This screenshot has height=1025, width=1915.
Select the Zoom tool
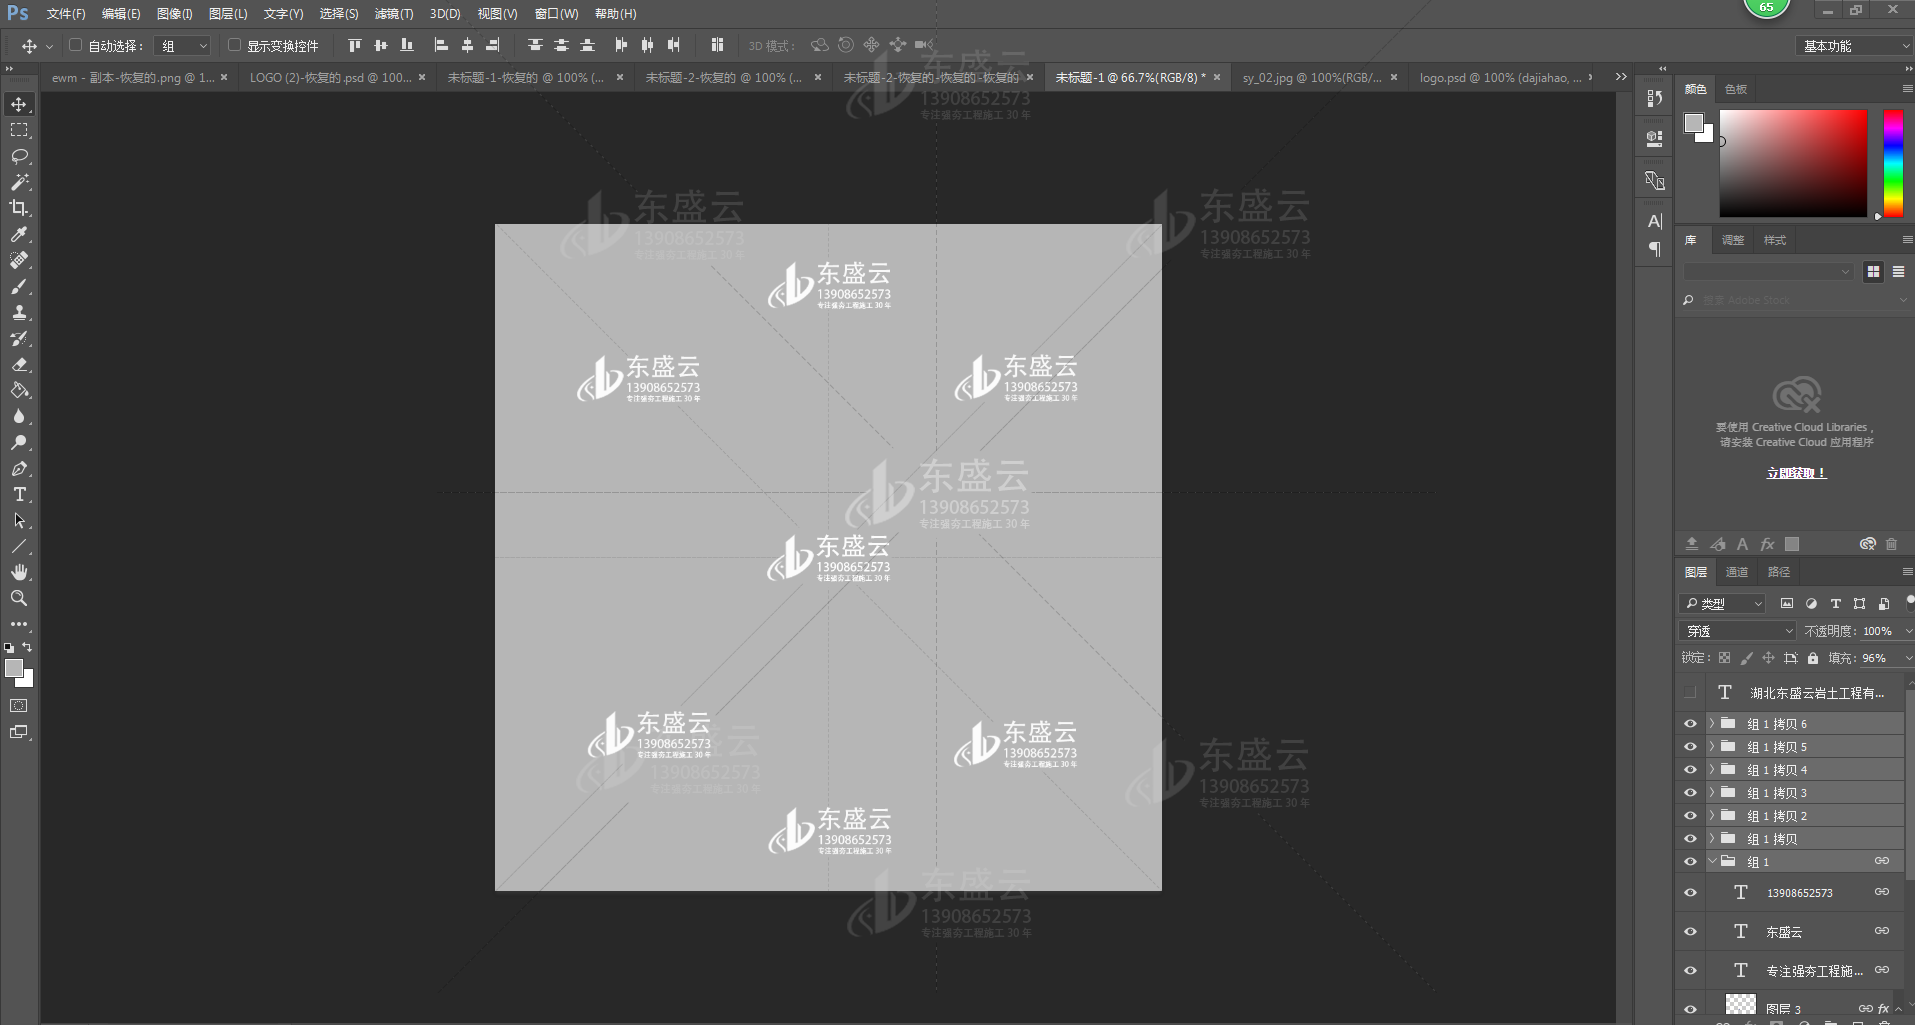[19, 598]
